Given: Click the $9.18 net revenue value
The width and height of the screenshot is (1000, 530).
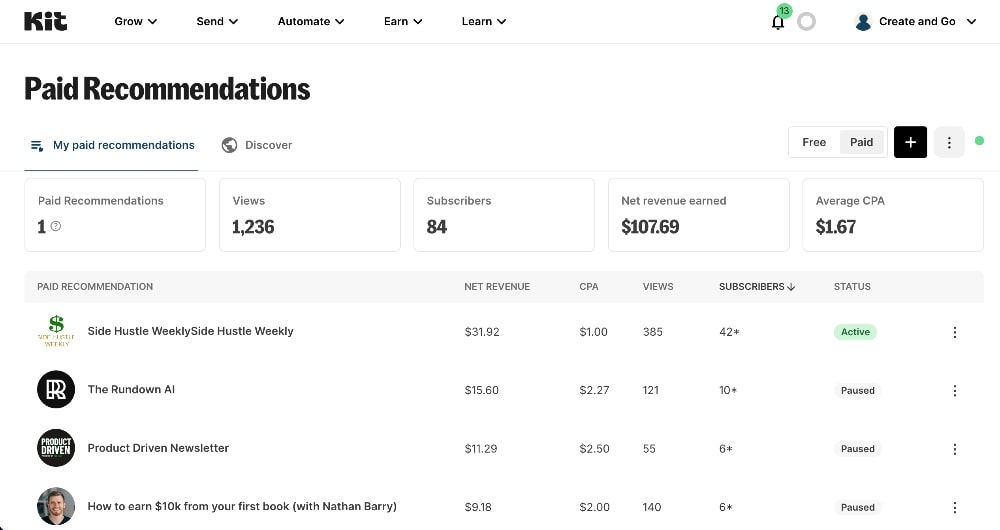Looking at the screenshot, I should 478,508.
